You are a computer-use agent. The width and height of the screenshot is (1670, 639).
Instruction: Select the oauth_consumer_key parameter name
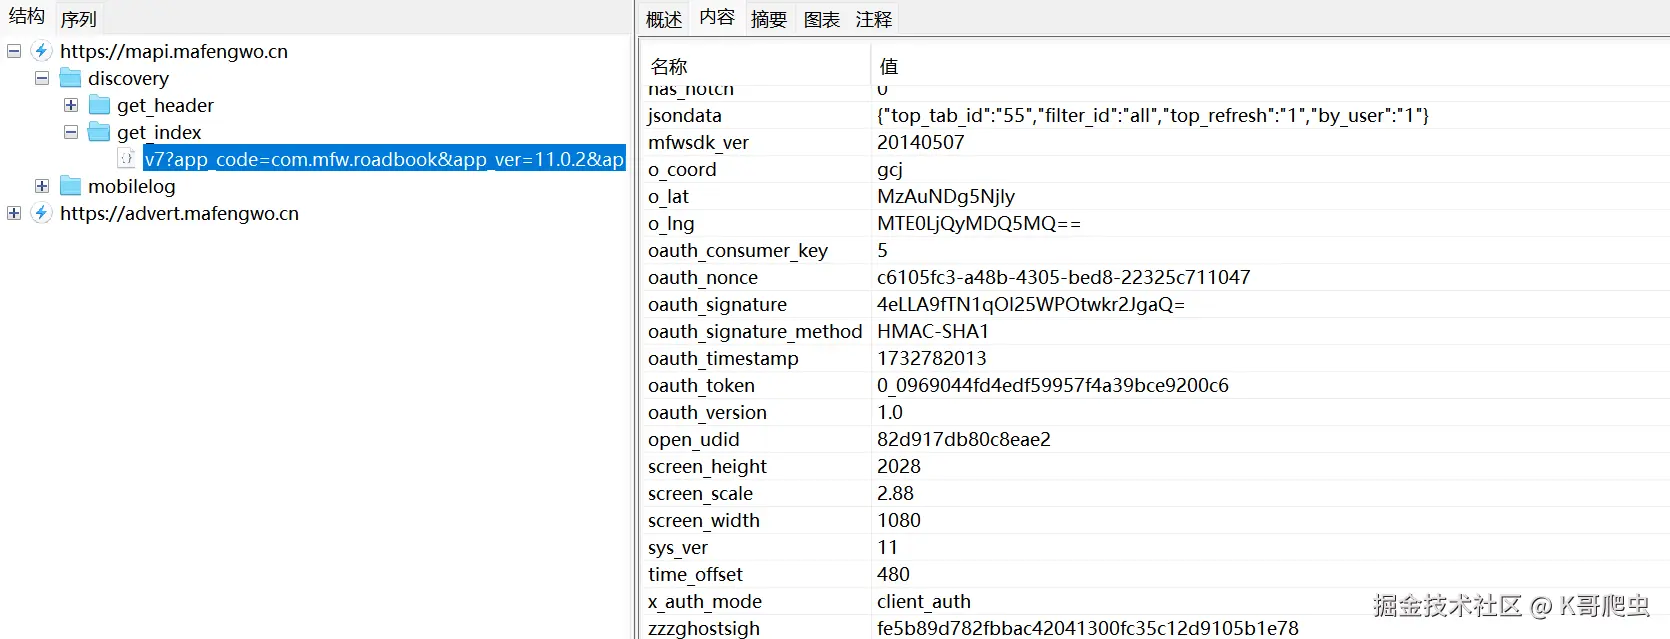coord(738,250)
